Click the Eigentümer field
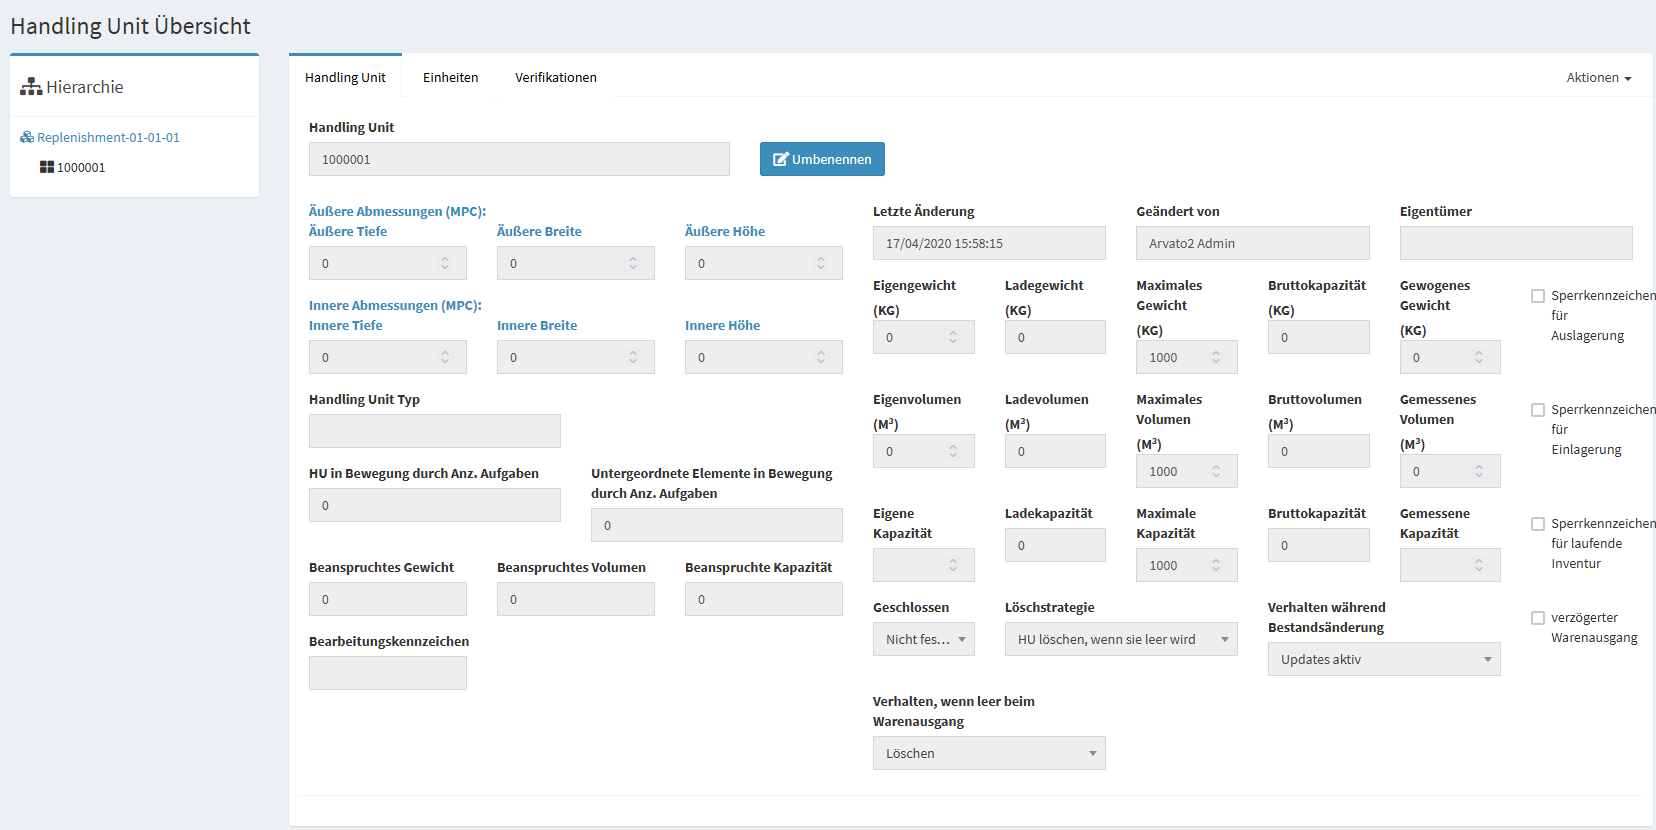This screenshot has height=830, width=1656. point(1516,243)
